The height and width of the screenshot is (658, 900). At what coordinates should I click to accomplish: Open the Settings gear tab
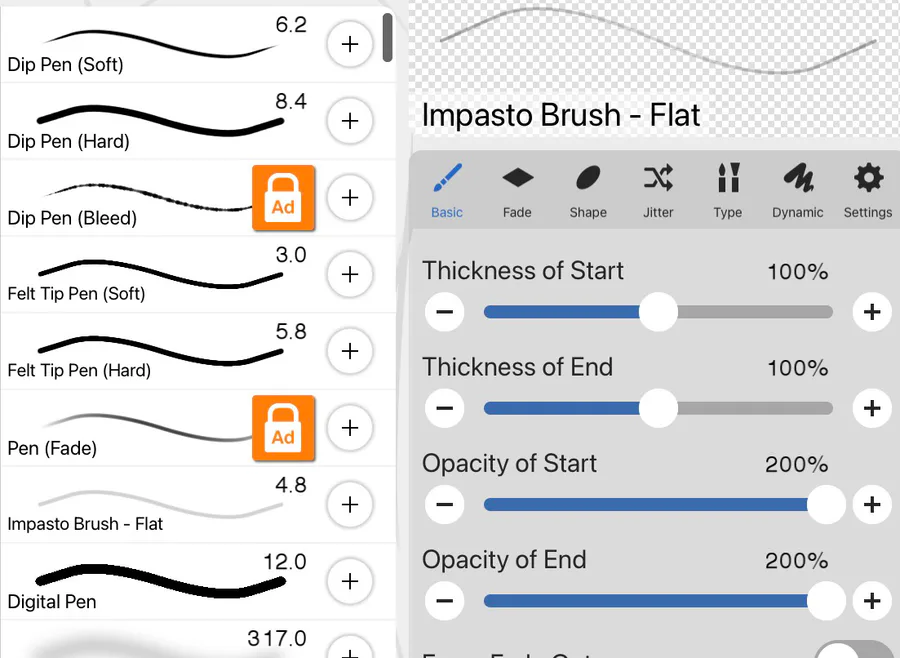(x=867, y=190)
